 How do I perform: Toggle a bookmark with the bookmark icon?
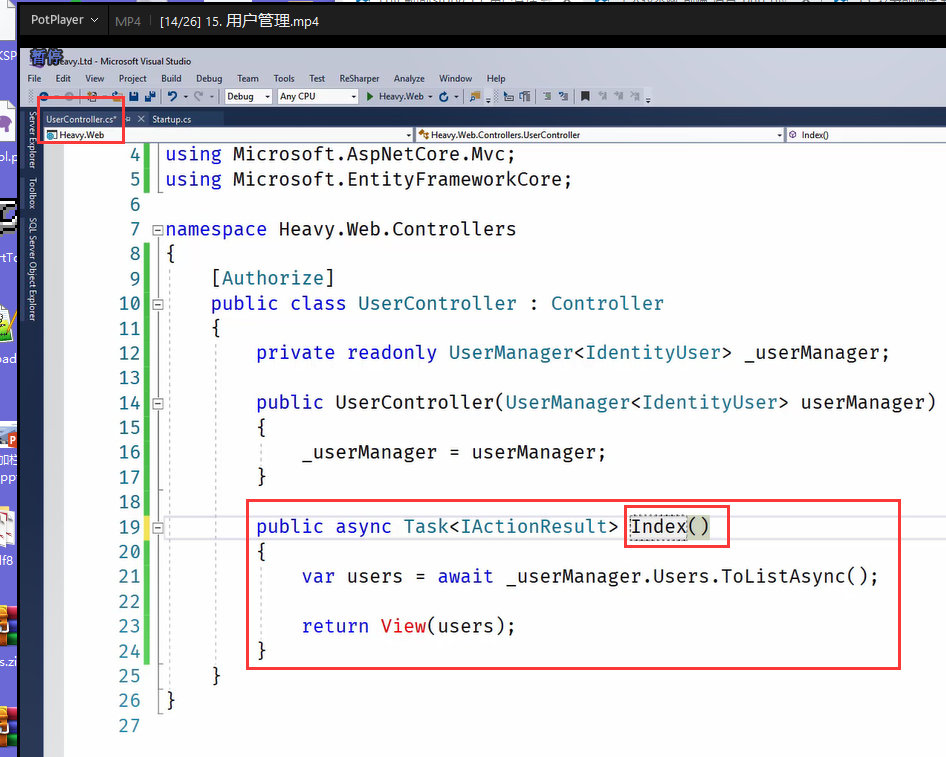[585, 97]
